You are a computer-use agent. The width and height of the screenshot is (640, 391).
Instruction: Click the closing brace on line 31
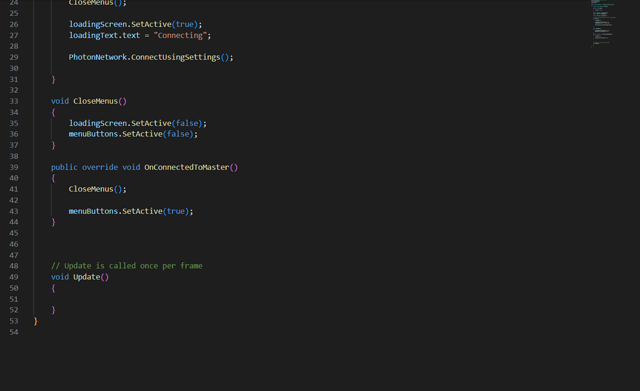pyautogui.click(x=53, y=79)
